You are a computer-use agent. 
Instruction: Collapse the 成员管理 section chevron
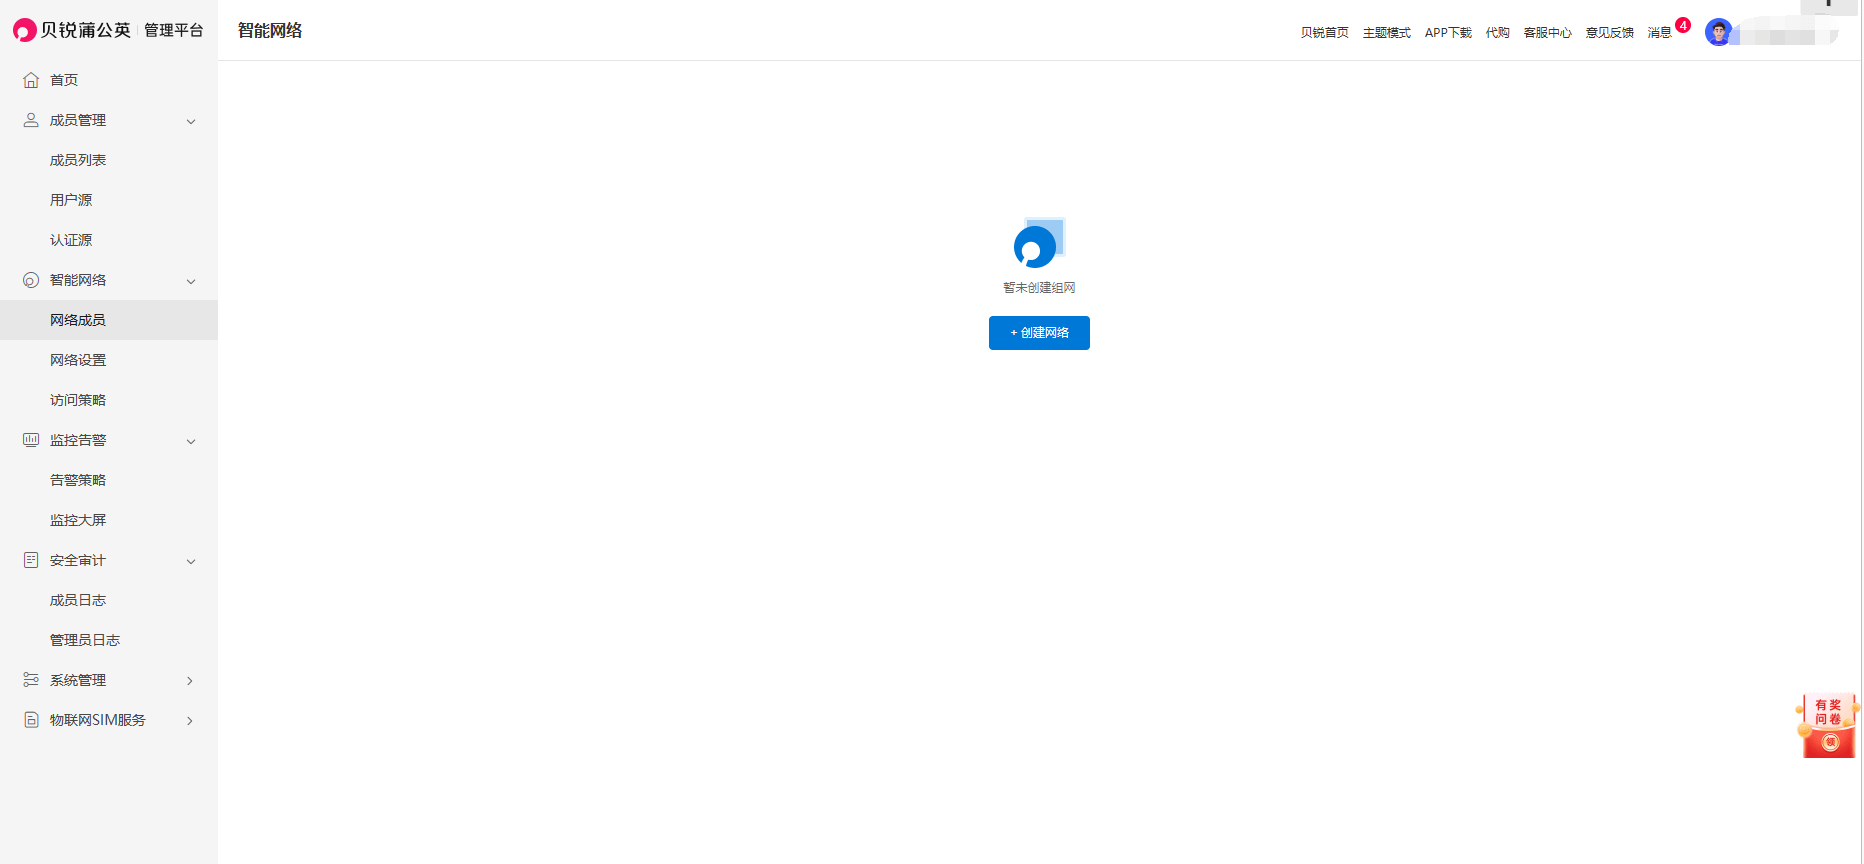pyautogui.click(x=191, y=121)
